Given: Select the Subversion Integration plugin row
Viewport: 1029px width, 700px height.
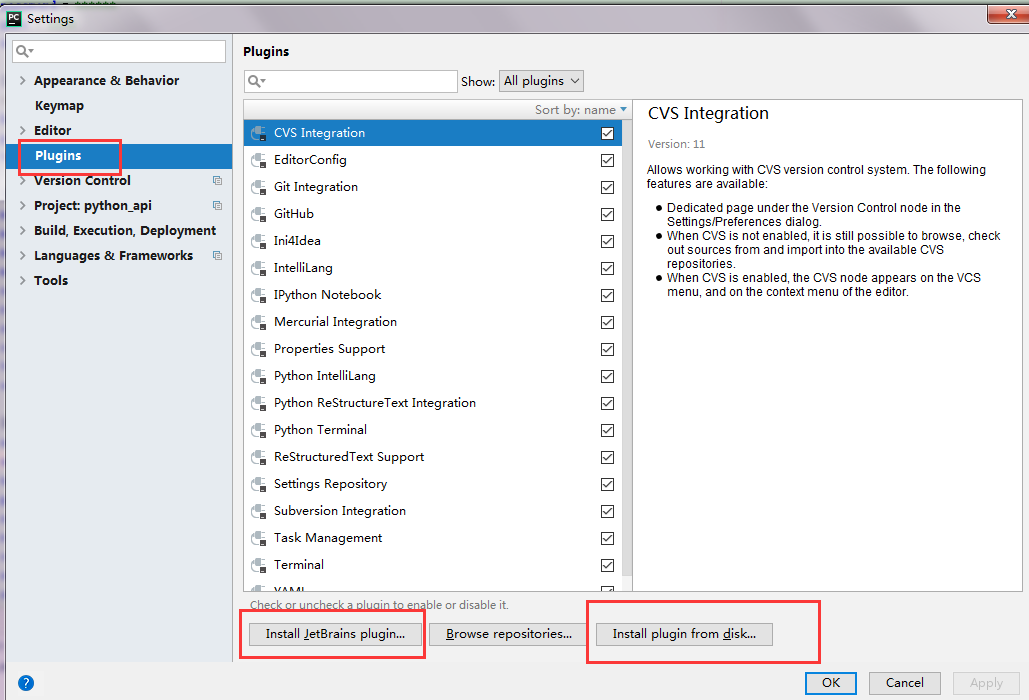Looking at the screenshot, I should (433, 511).
